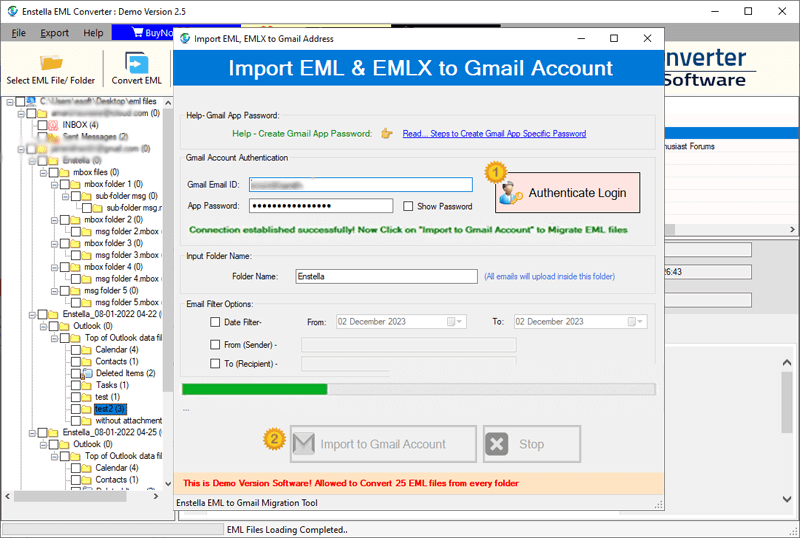Click 'EML Files Loading Completed..' status text
The height and width of the screenshot is (538, 800).
[x=287, y=529]
